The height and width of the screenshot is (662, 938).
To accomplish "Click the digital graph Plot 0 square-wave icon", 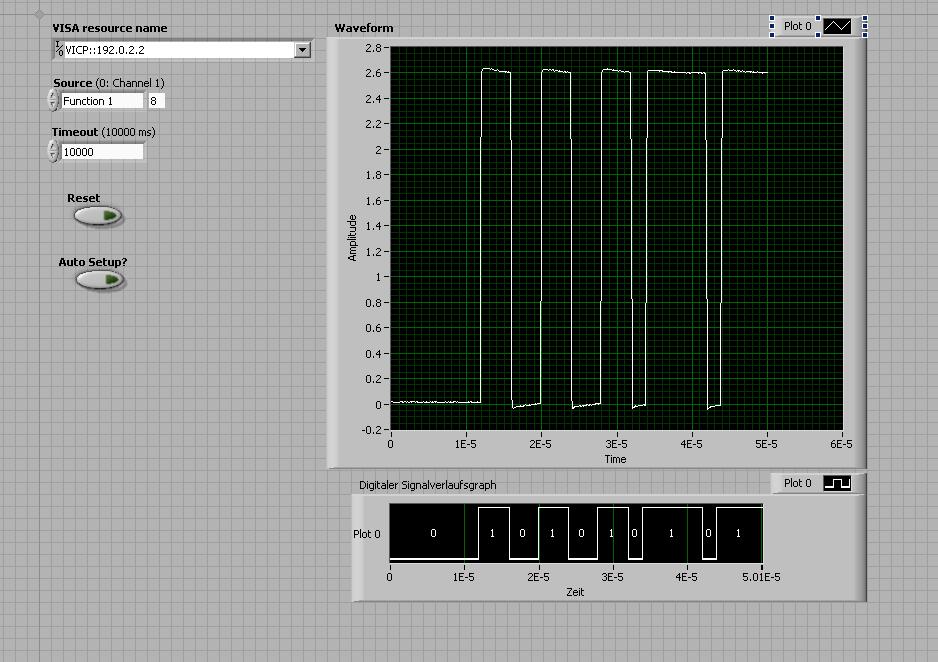I will [x=837, y=483].
